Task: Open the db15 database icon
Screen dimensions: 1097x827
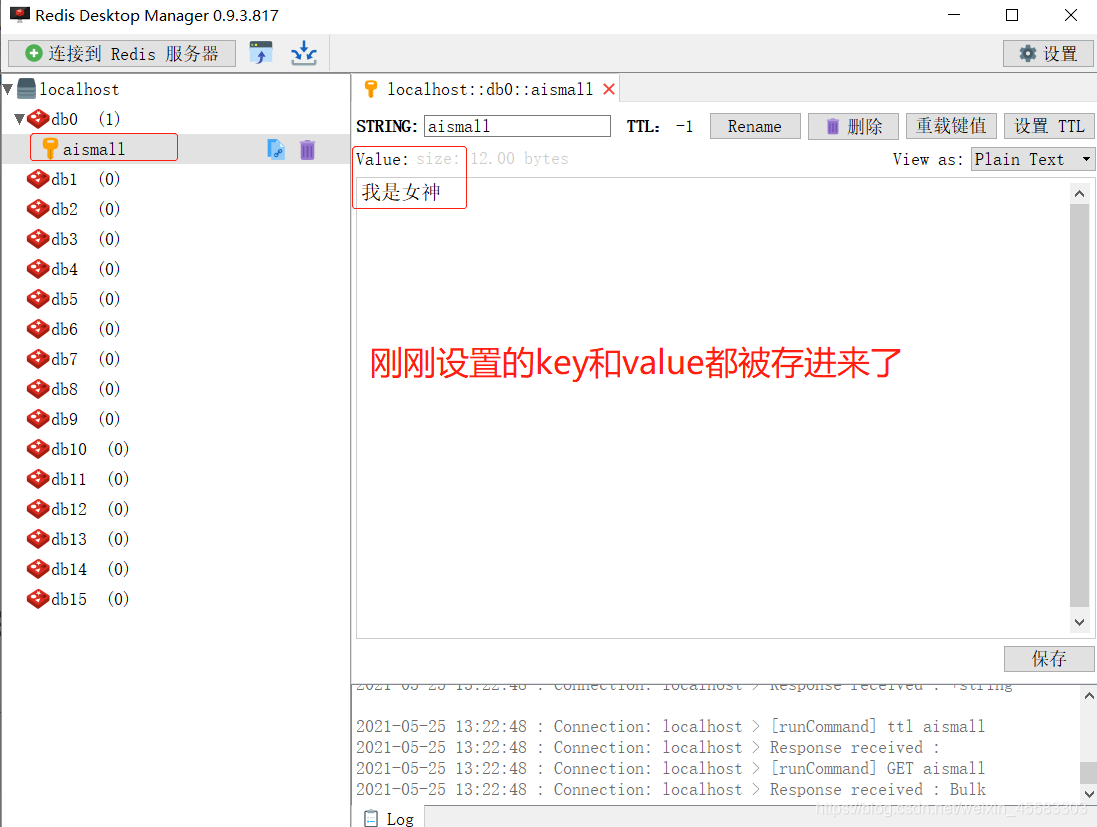Action: (x=38, y=600)
